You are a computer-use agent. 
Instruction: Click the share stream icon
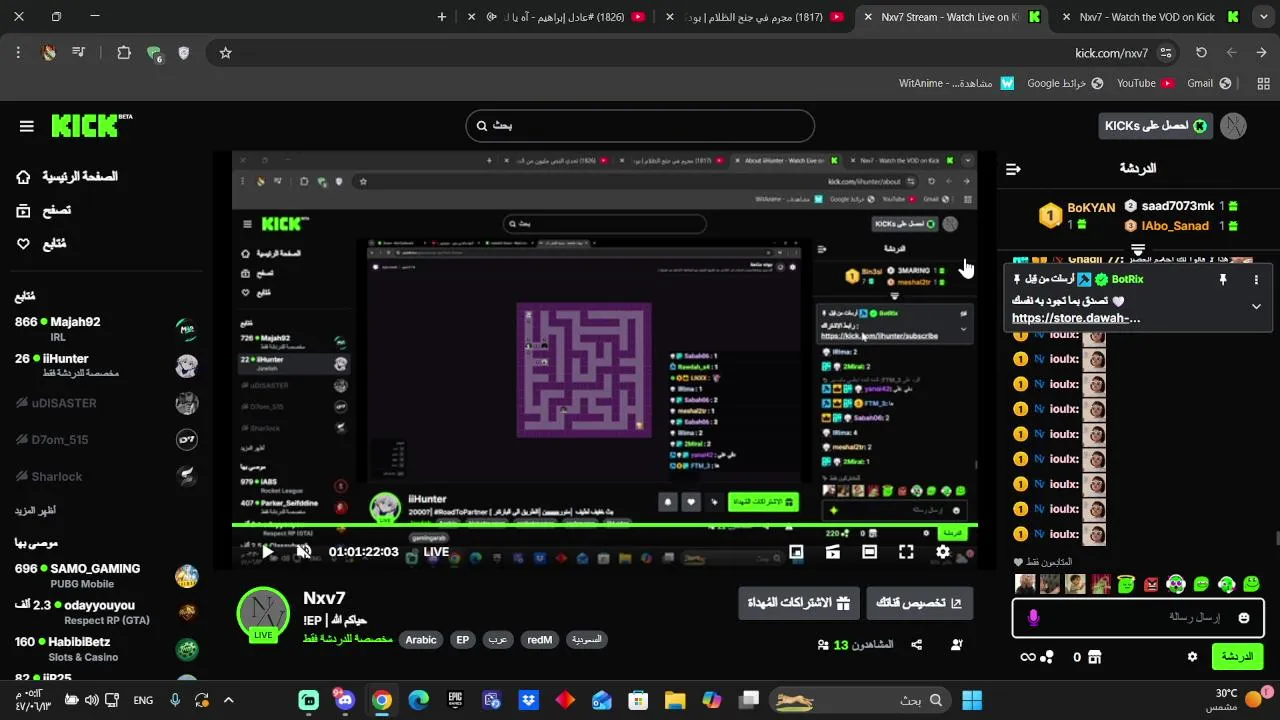point(917,645)
